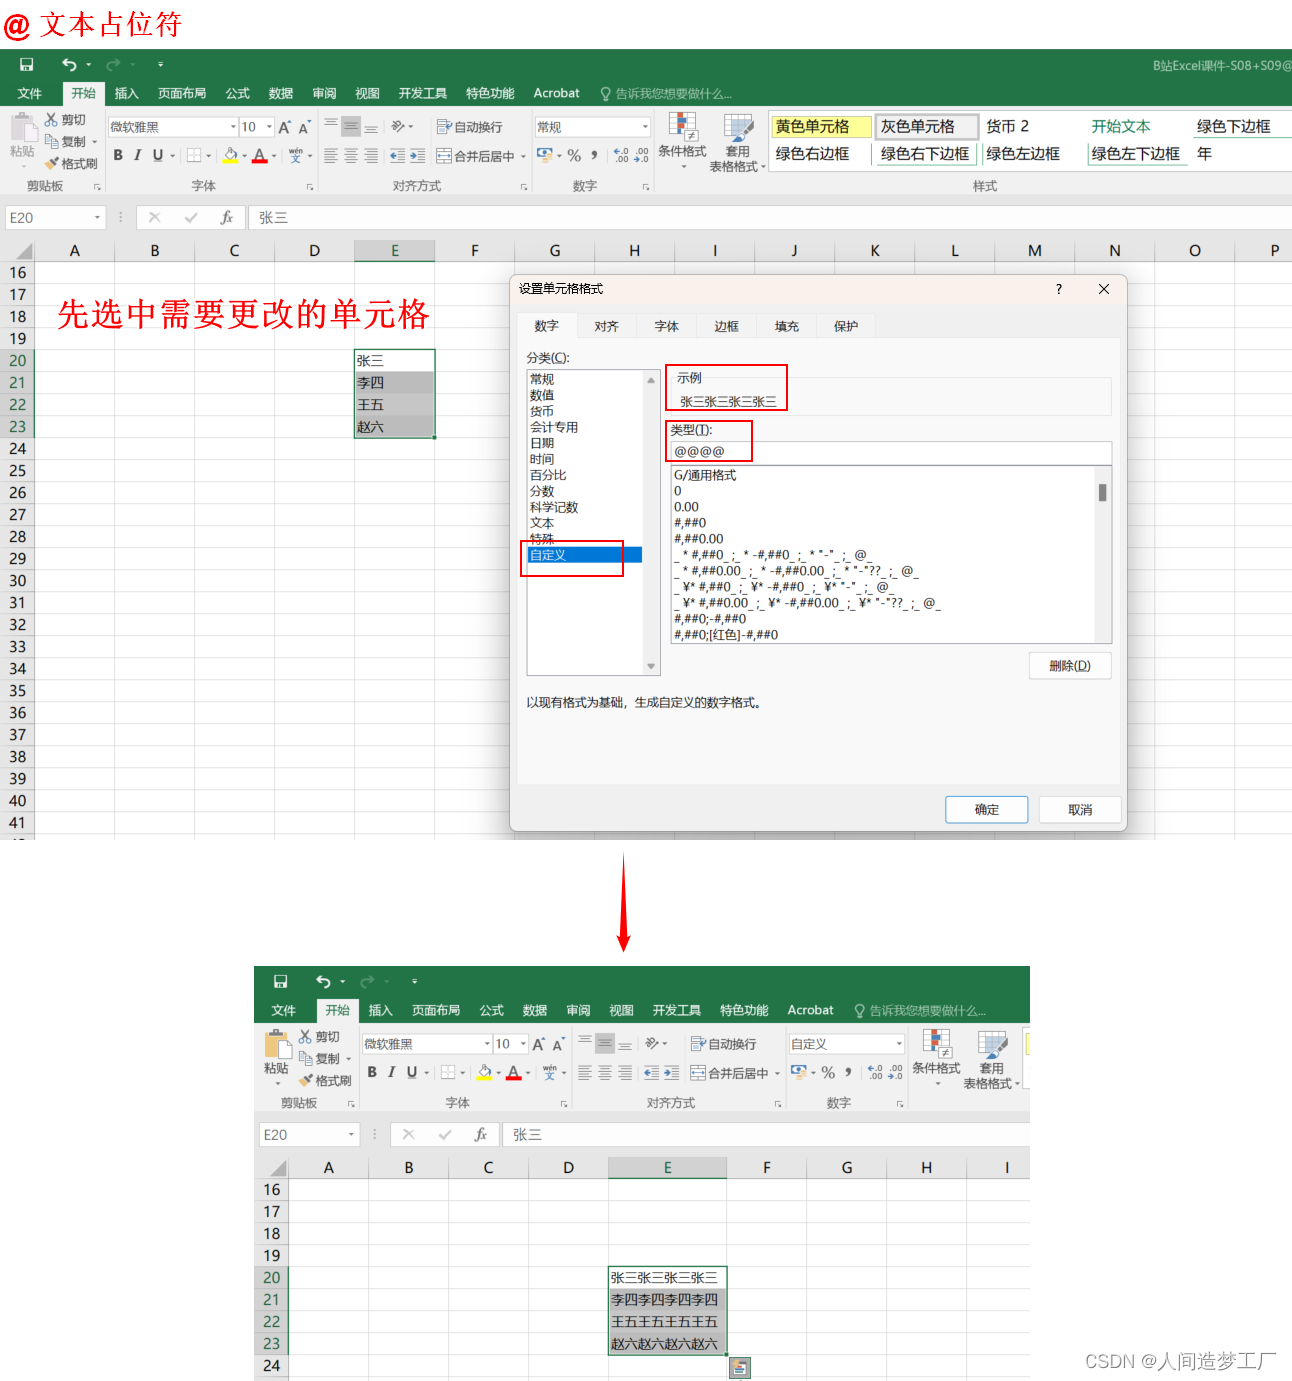Click borders icon in upper Excel ribbon
Image resolution: width=1292 pixels, height=1381 pixels.
point(194,155)
